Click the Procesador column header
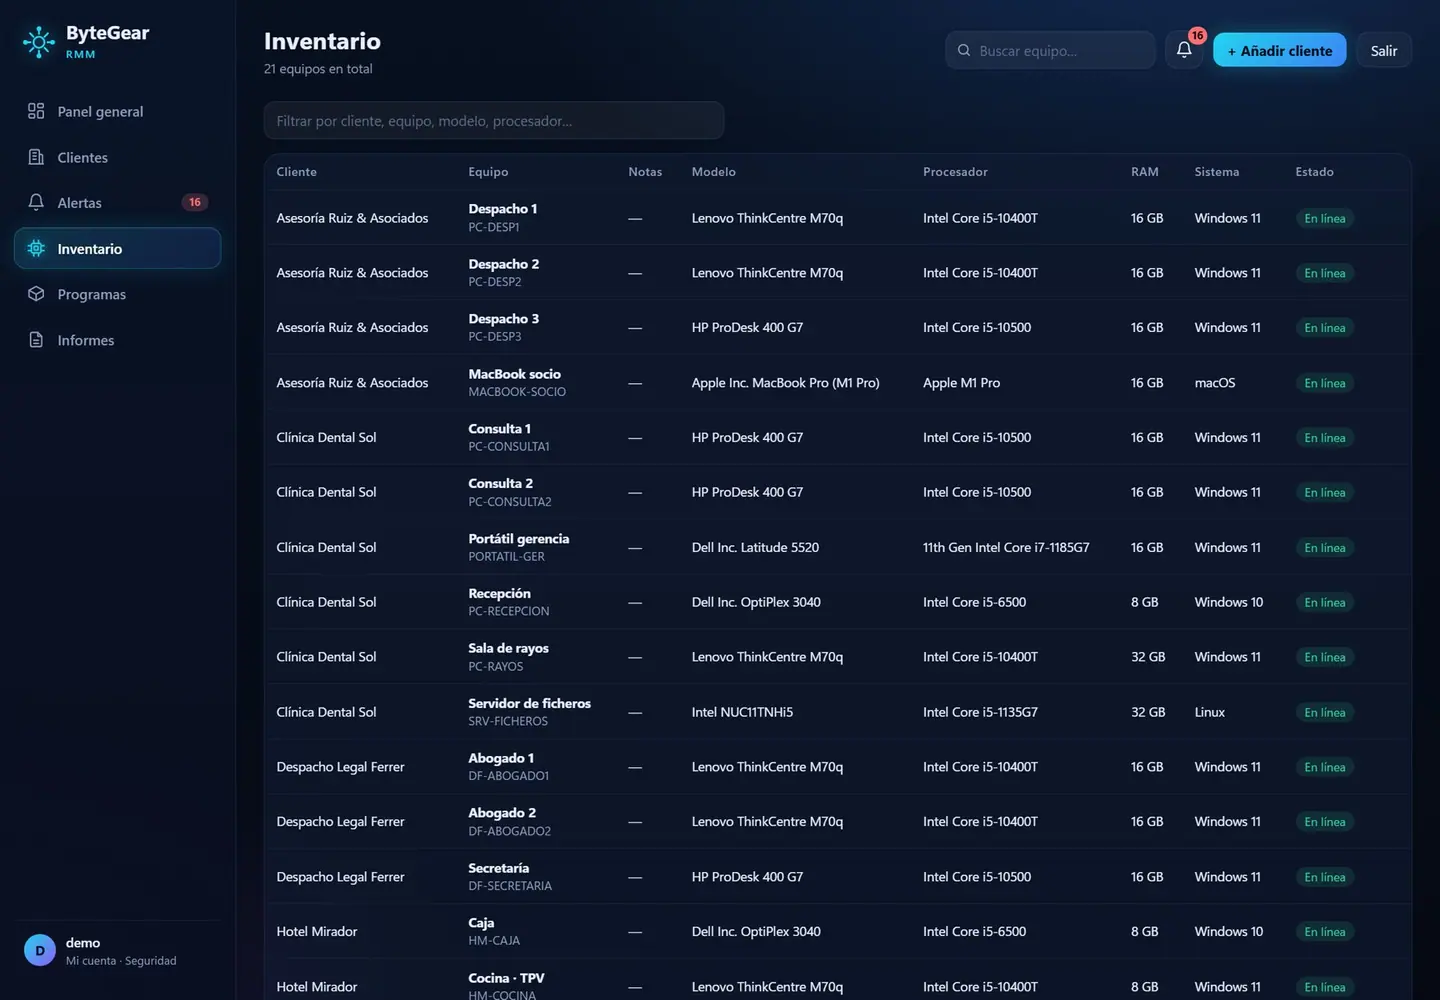 (x=955, y=172)
